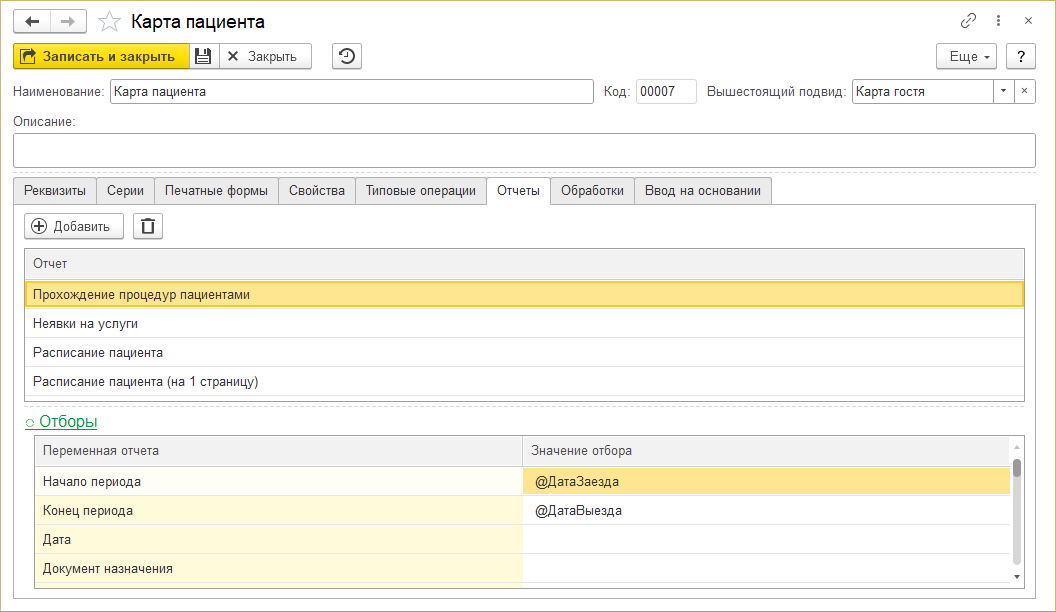Delete the selected report with trash icon
The width and height of the screenshot is (1056, 612).
[148, 226]
